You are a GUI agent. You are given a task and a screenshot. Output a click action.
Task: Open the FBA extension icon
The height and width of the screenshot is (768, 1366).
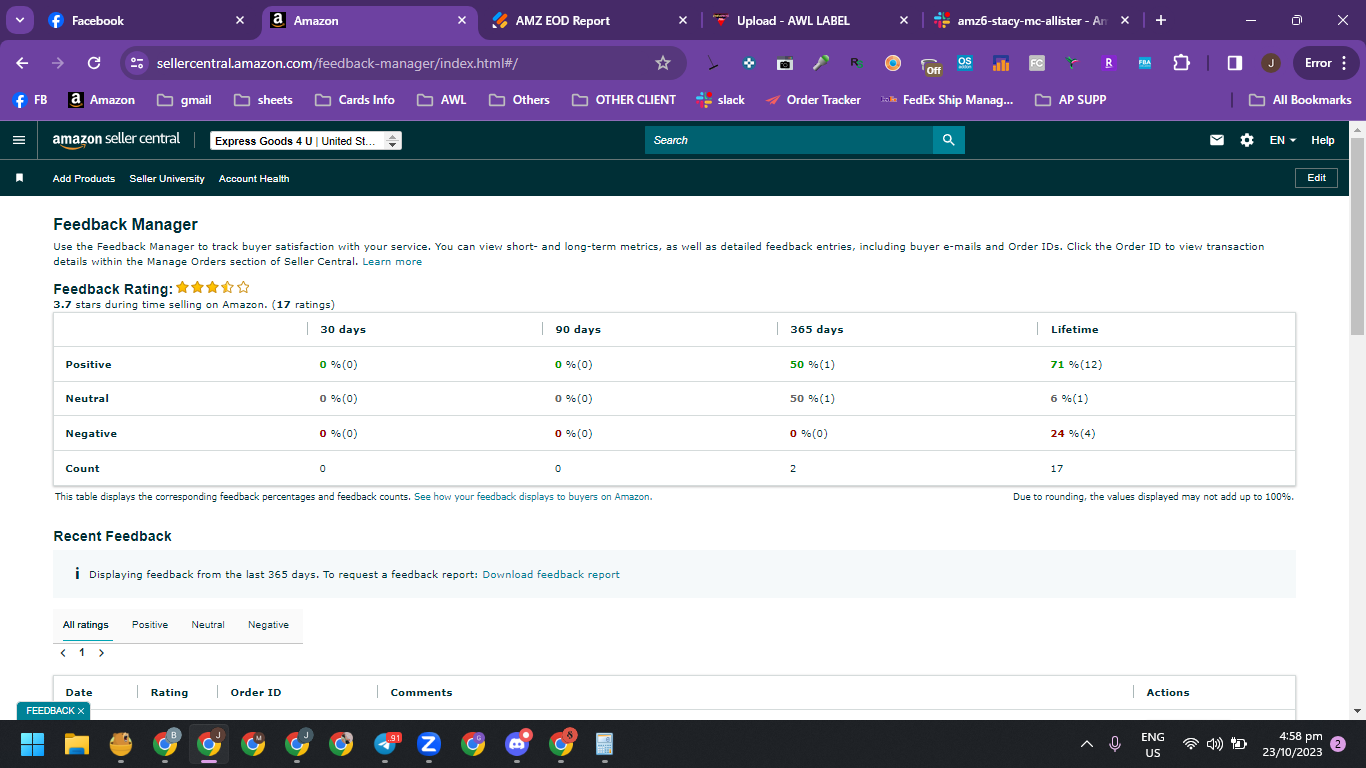click(1145, 63)
